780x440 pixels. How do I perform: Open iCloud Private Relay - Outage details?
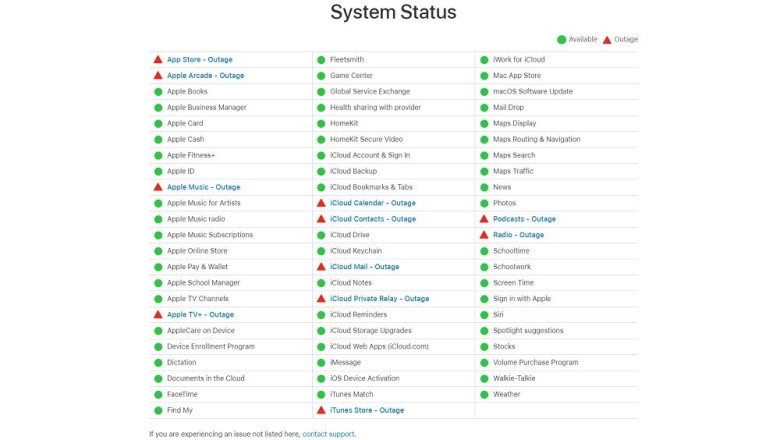point(379,299)
